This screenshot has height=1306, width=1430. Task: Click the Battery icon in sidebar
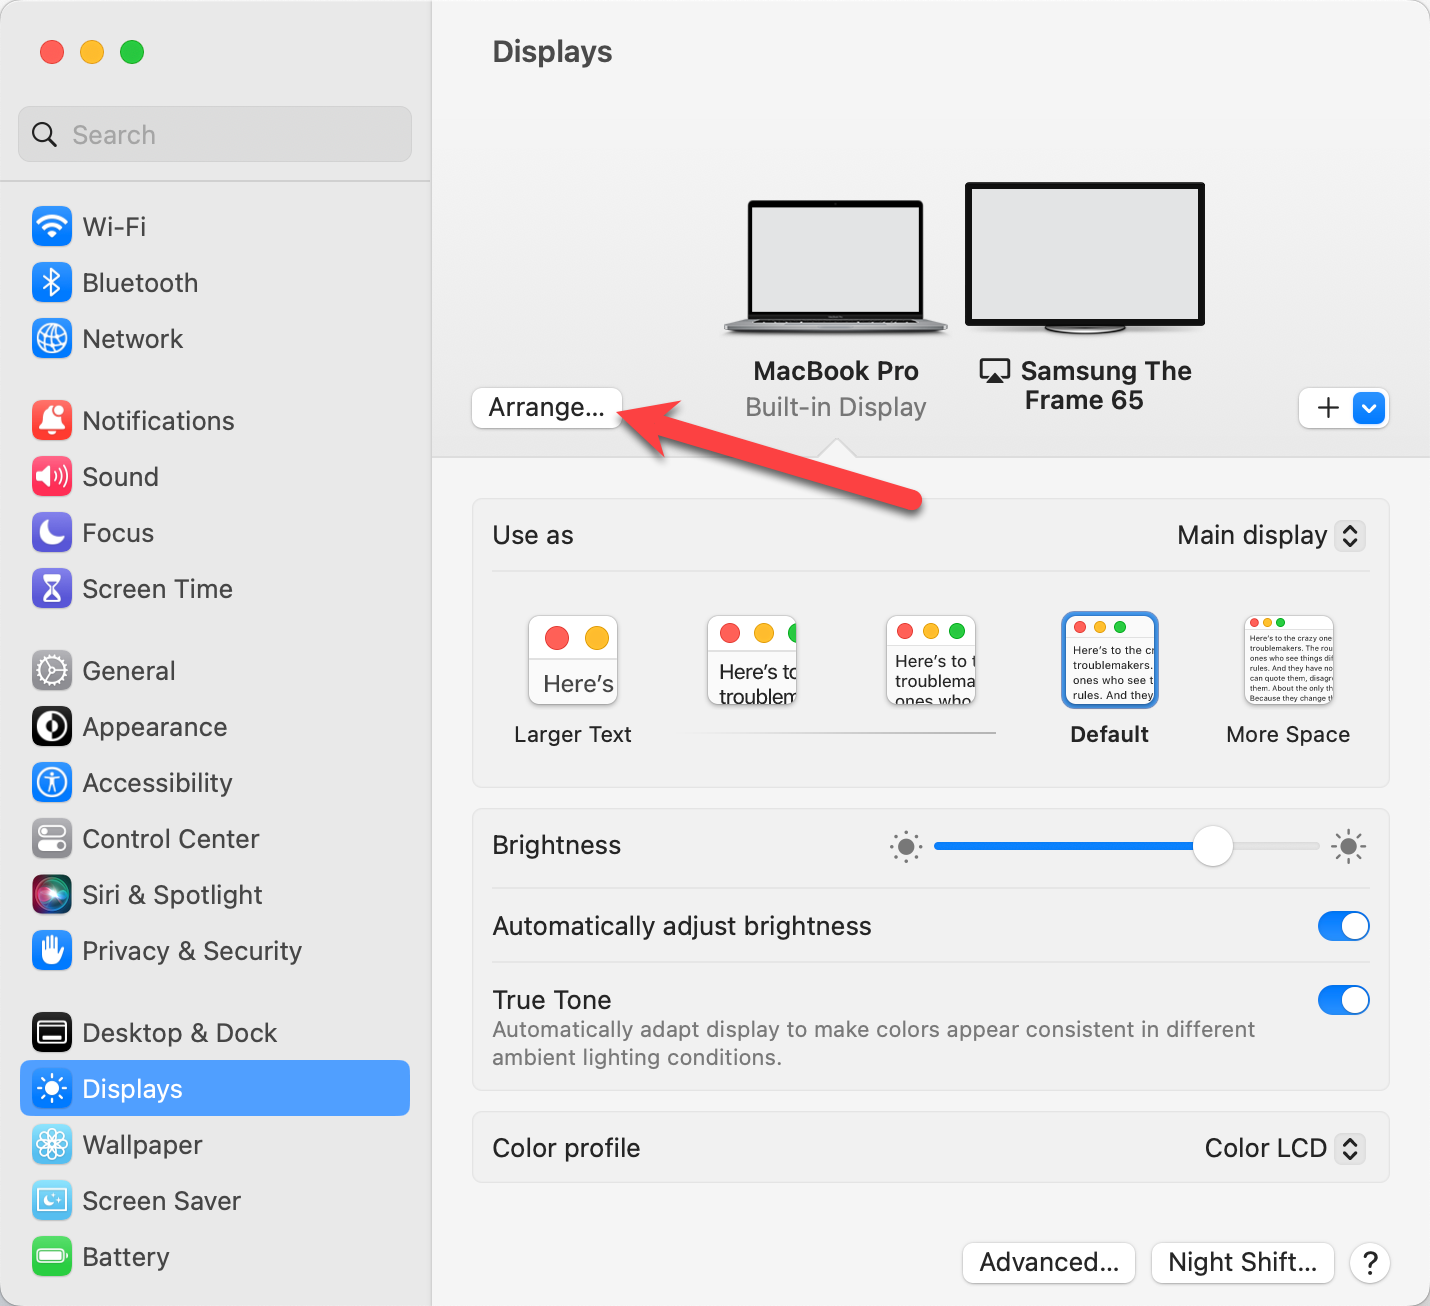click(52, 1257)
